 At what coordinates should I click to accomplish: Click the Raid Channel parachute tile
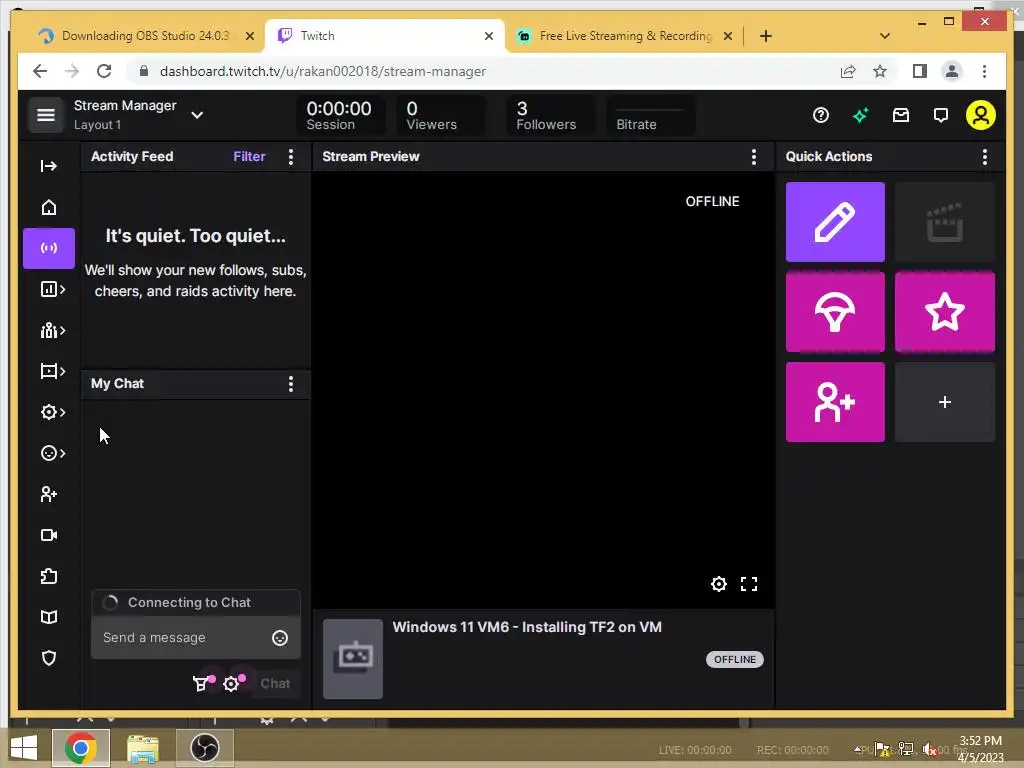835,312
